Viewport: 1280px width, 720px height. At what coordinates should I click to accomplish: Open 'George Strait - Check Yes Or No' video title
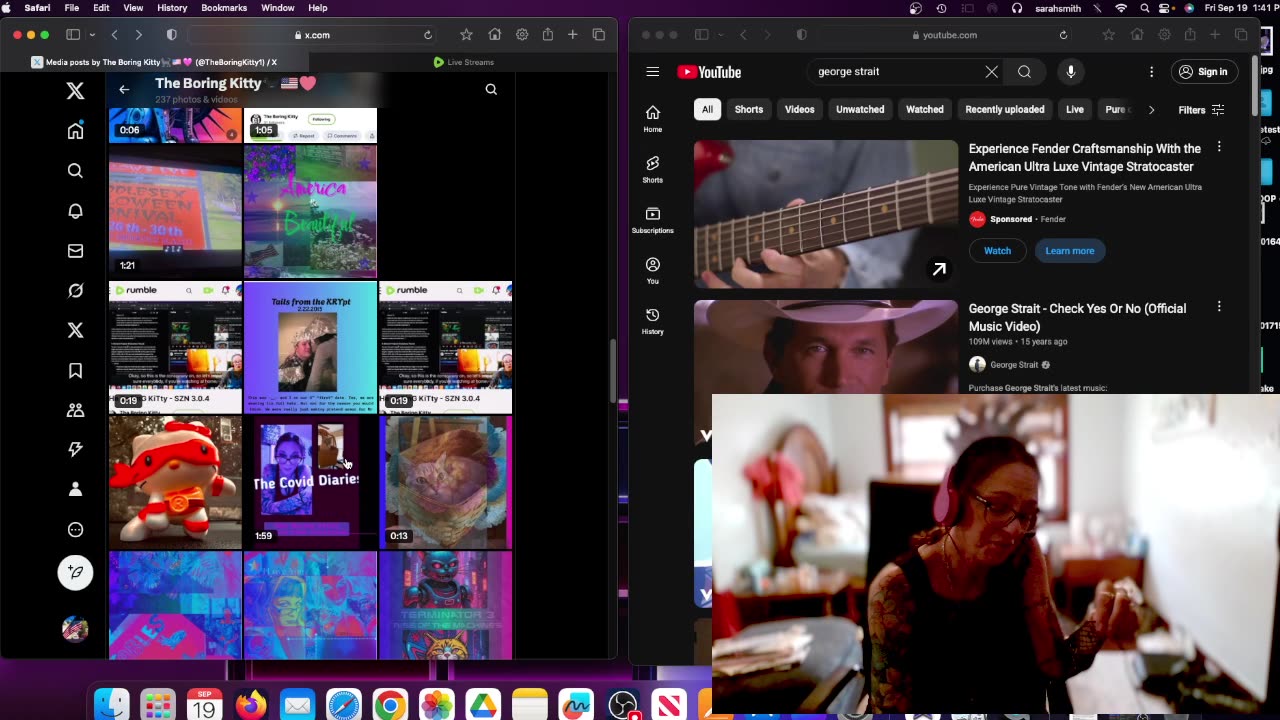click(1078, 317)
